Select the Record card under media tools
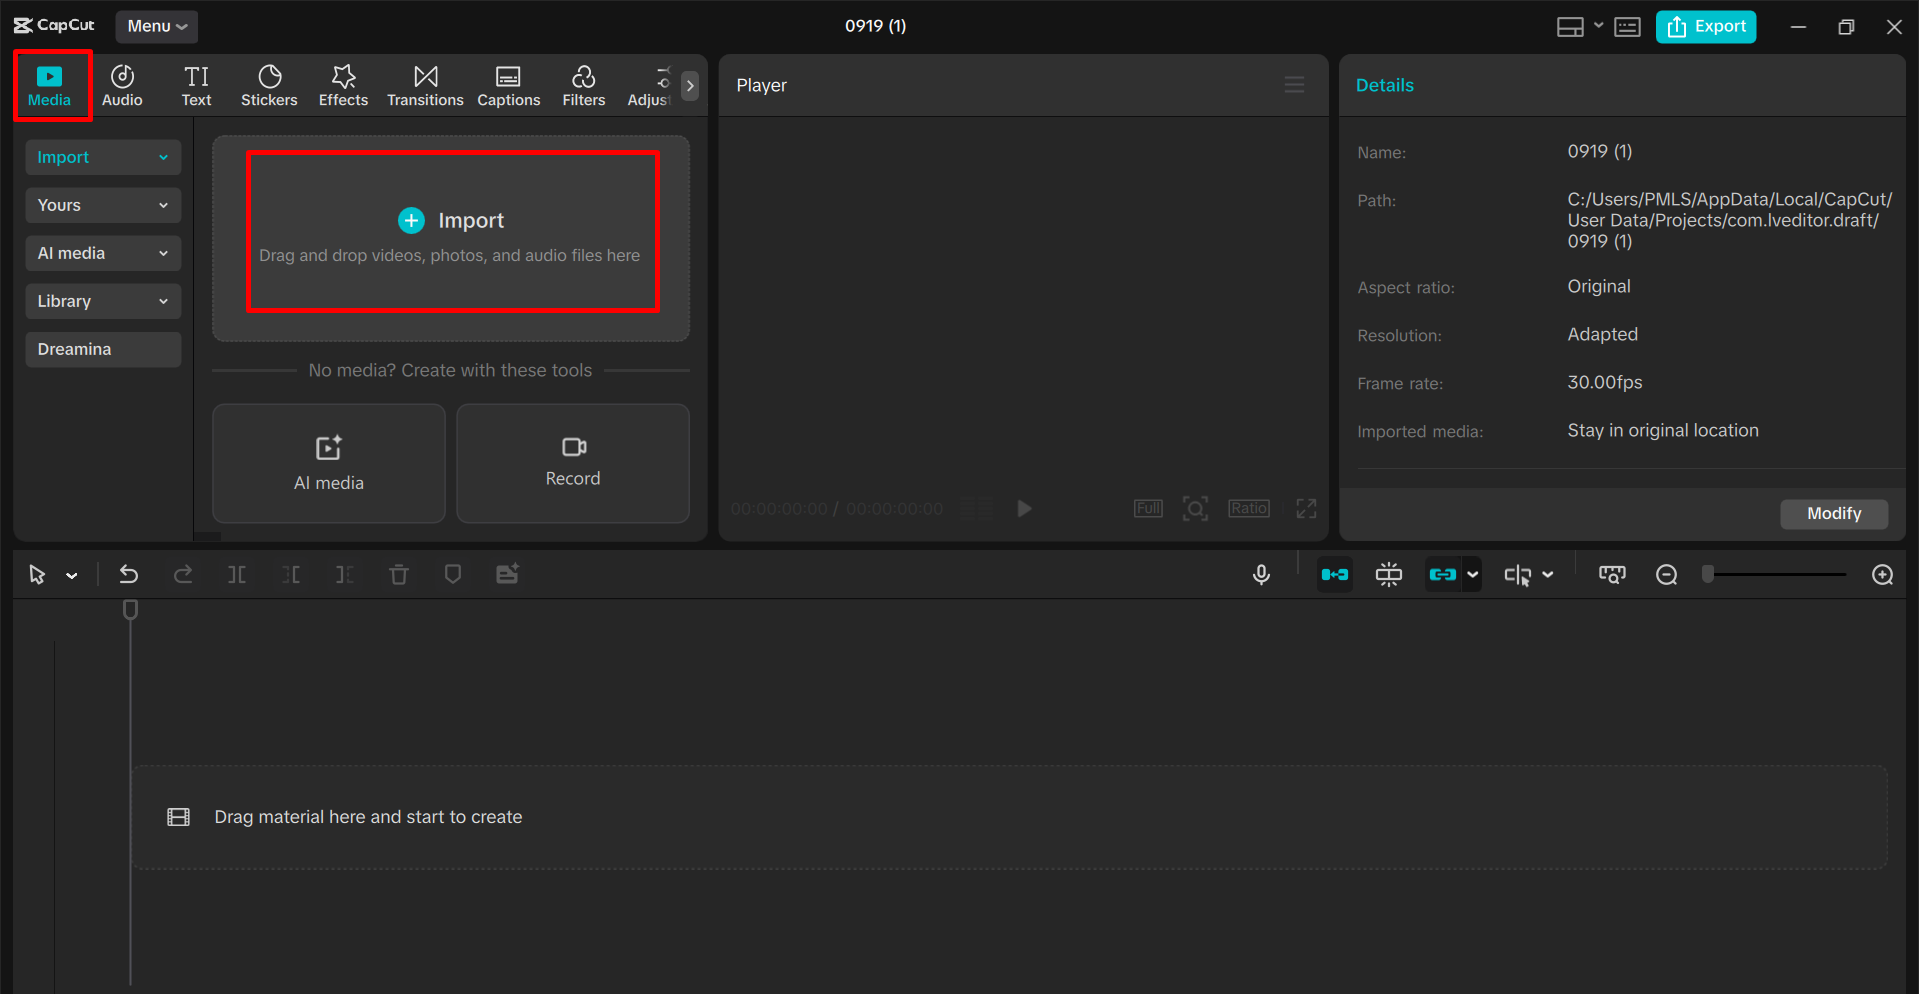1919x994 pixels. [x=572, y=463]
